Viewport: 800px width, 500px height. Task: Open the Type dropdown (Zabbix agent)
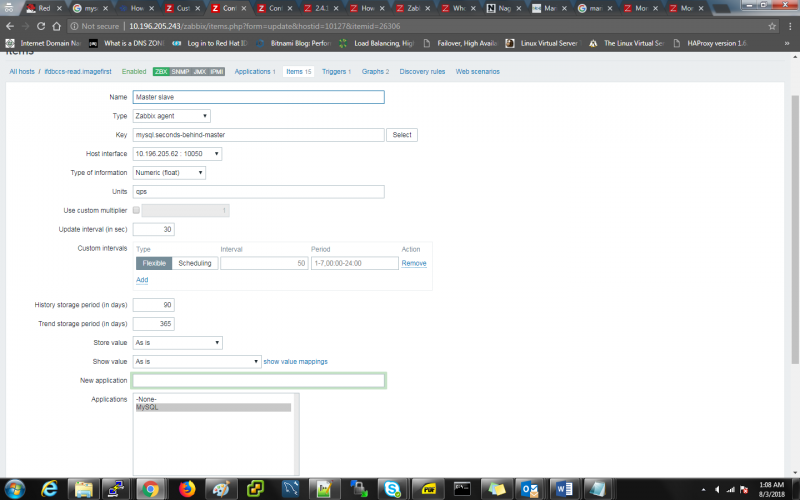[x=171, y=116]
